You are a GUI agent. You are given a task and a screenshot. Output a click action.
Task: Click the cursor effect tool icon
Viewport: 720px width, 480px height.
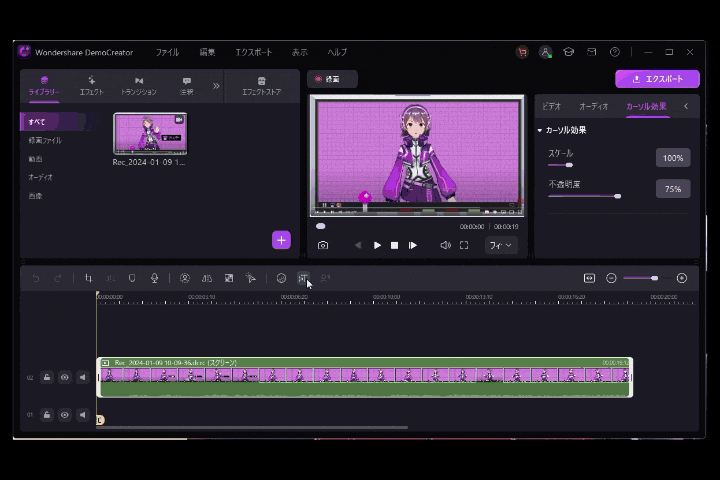(x=251, y=278)
